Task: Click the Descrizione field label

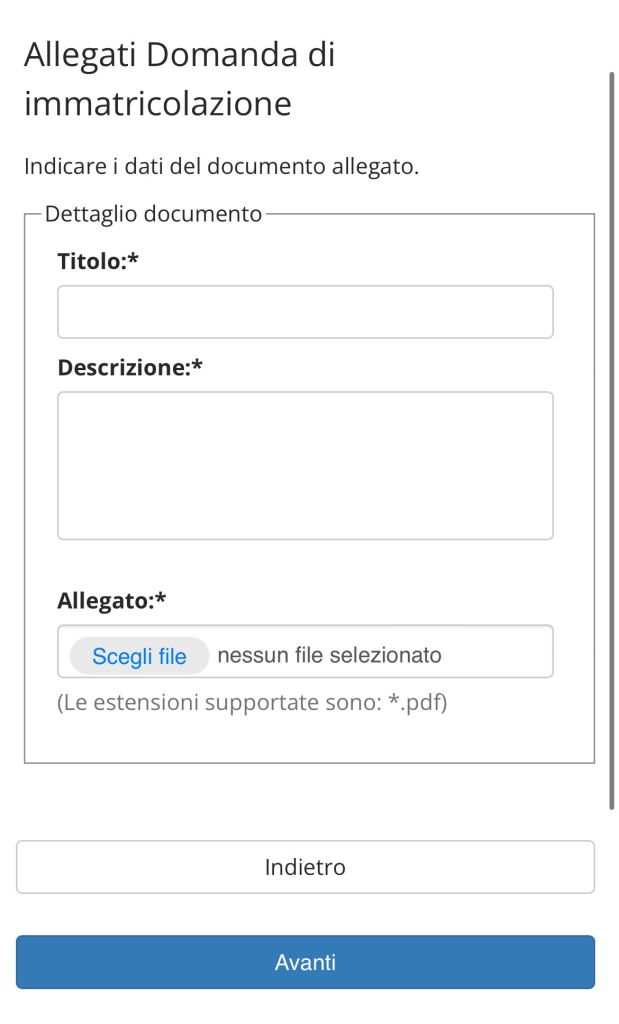Action: click(x=123, y=368)
